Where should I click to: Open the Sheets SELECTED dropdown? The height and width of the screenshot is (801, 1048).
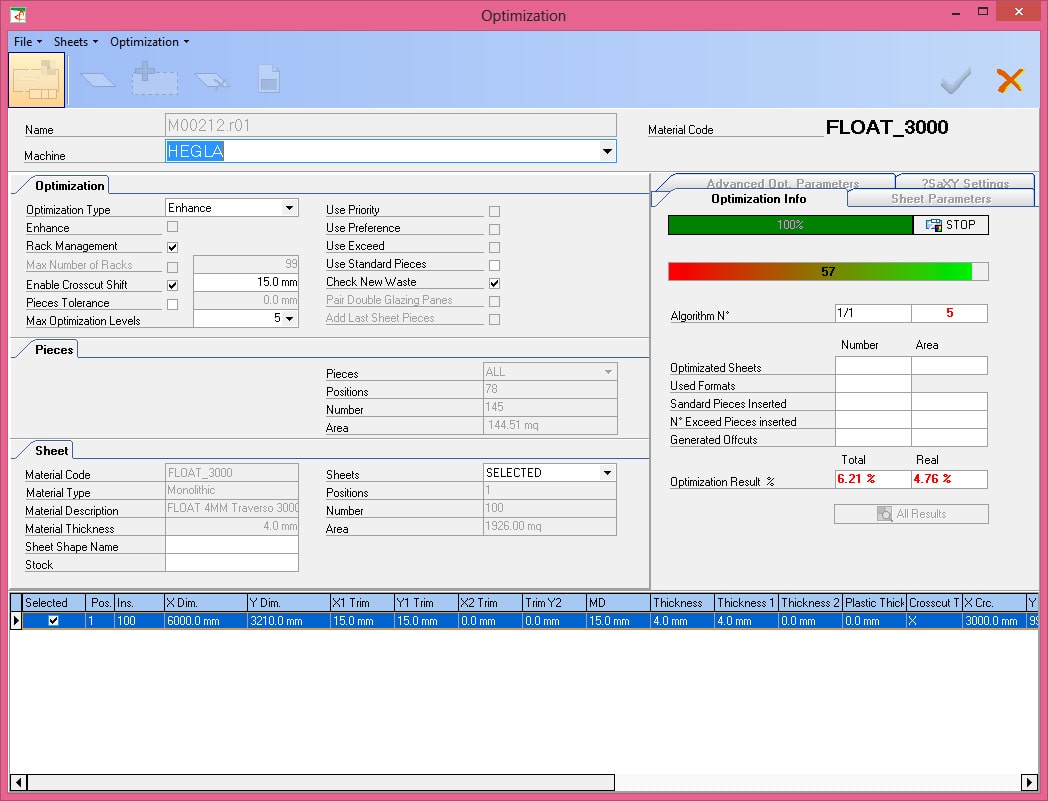click(607, 473)
